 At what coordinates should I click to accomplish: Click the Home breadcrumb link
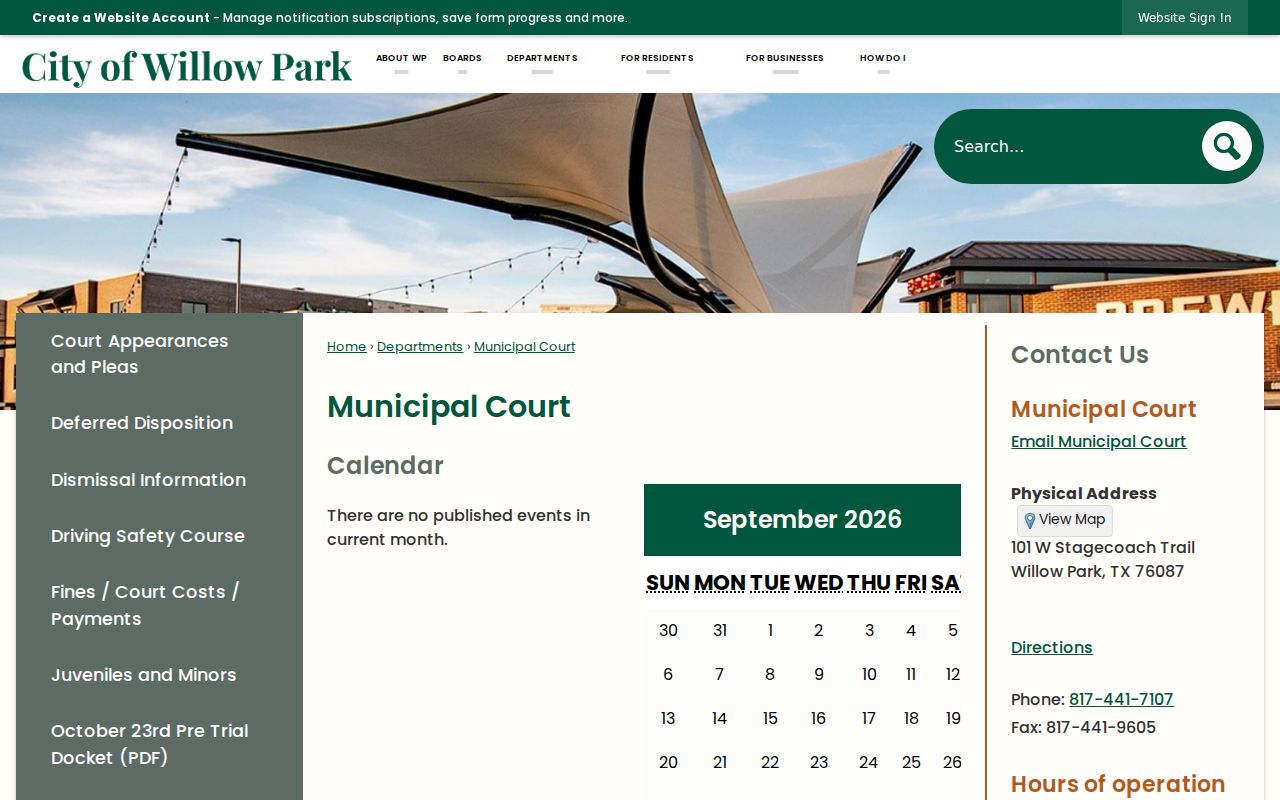point(346,347)
